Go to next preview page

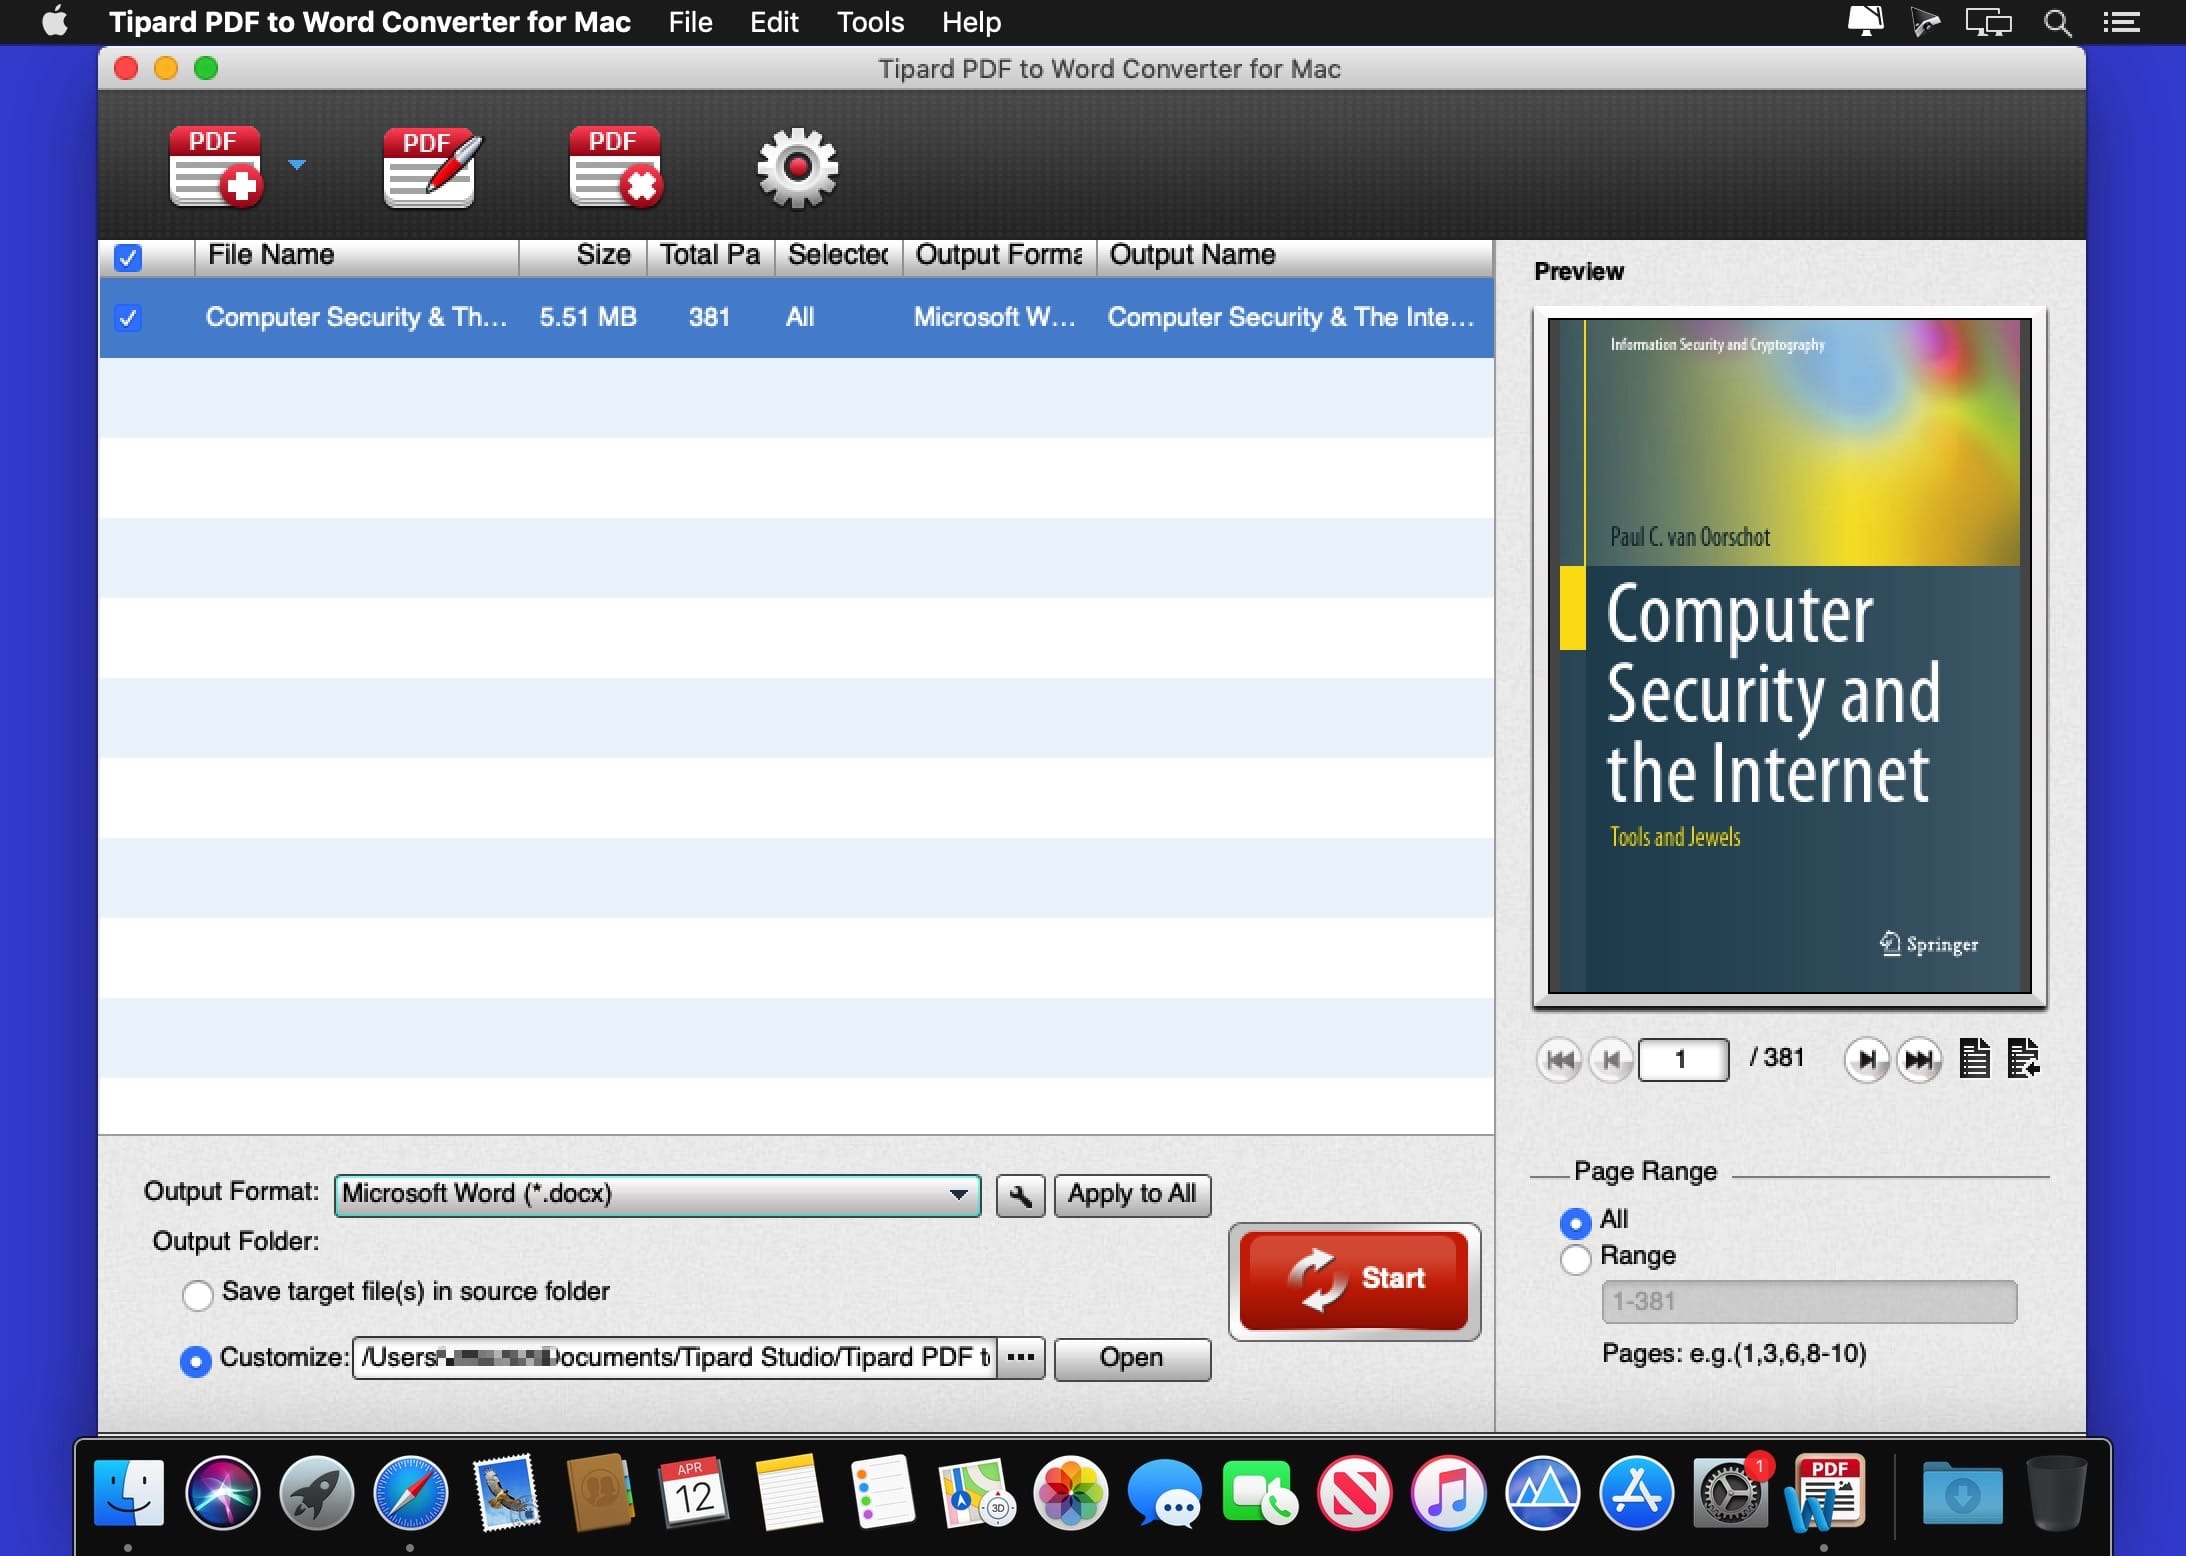[1866, 1060]
